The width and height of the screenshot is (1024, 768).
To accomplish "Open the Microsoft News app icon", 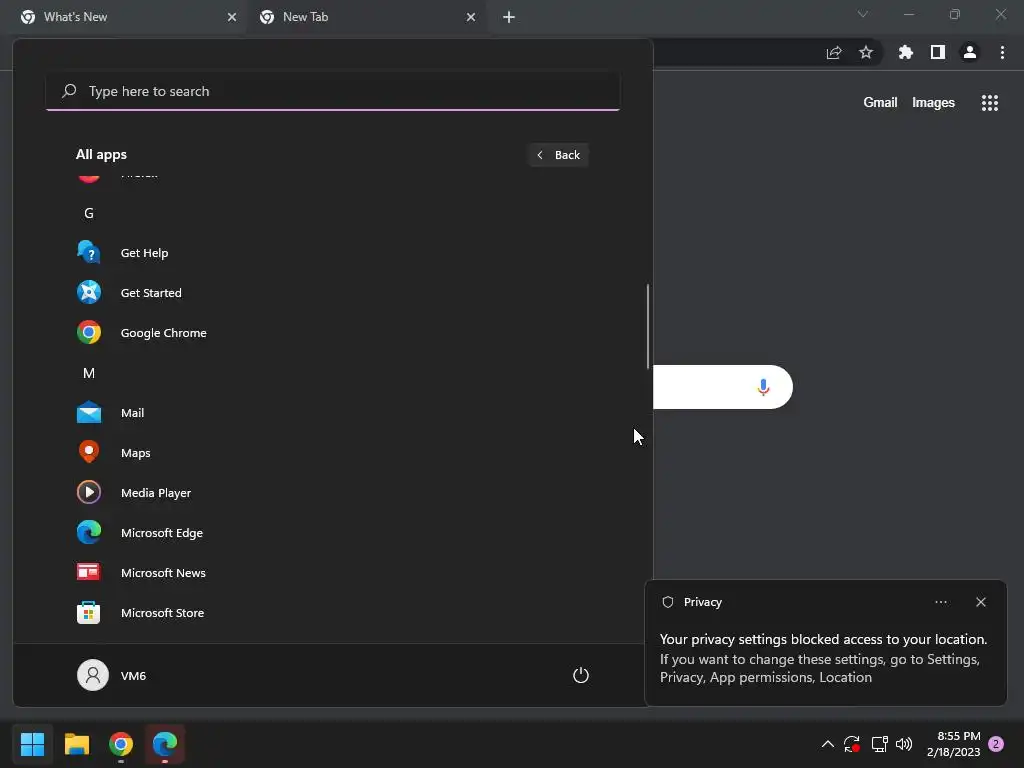I will click(89, 572).
